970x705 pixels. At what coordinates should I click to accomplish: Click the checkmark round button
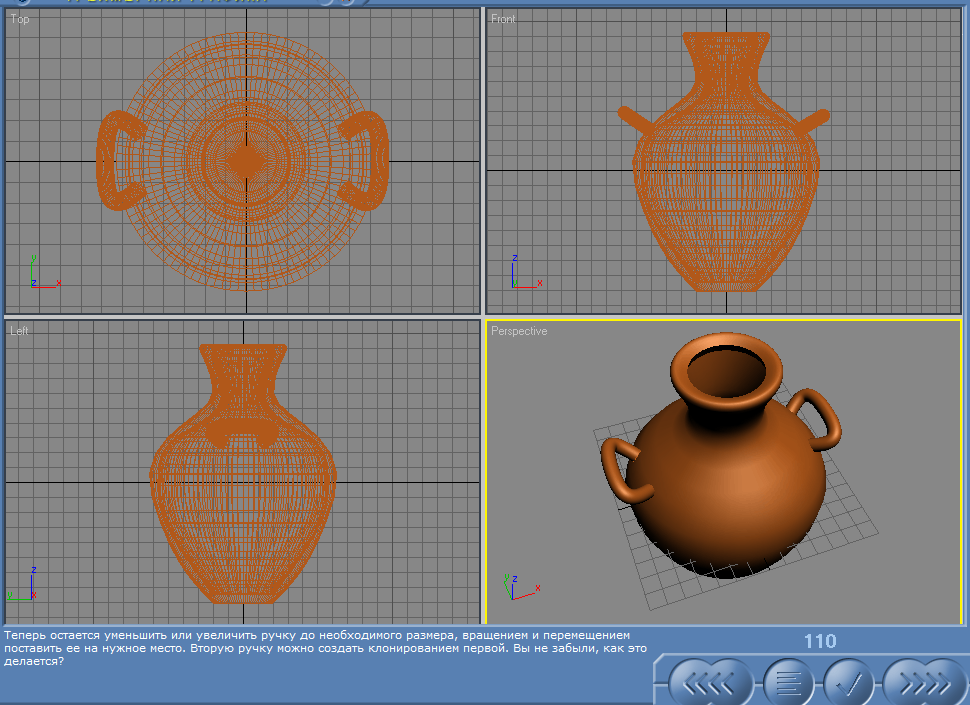[x=849, y=683]
